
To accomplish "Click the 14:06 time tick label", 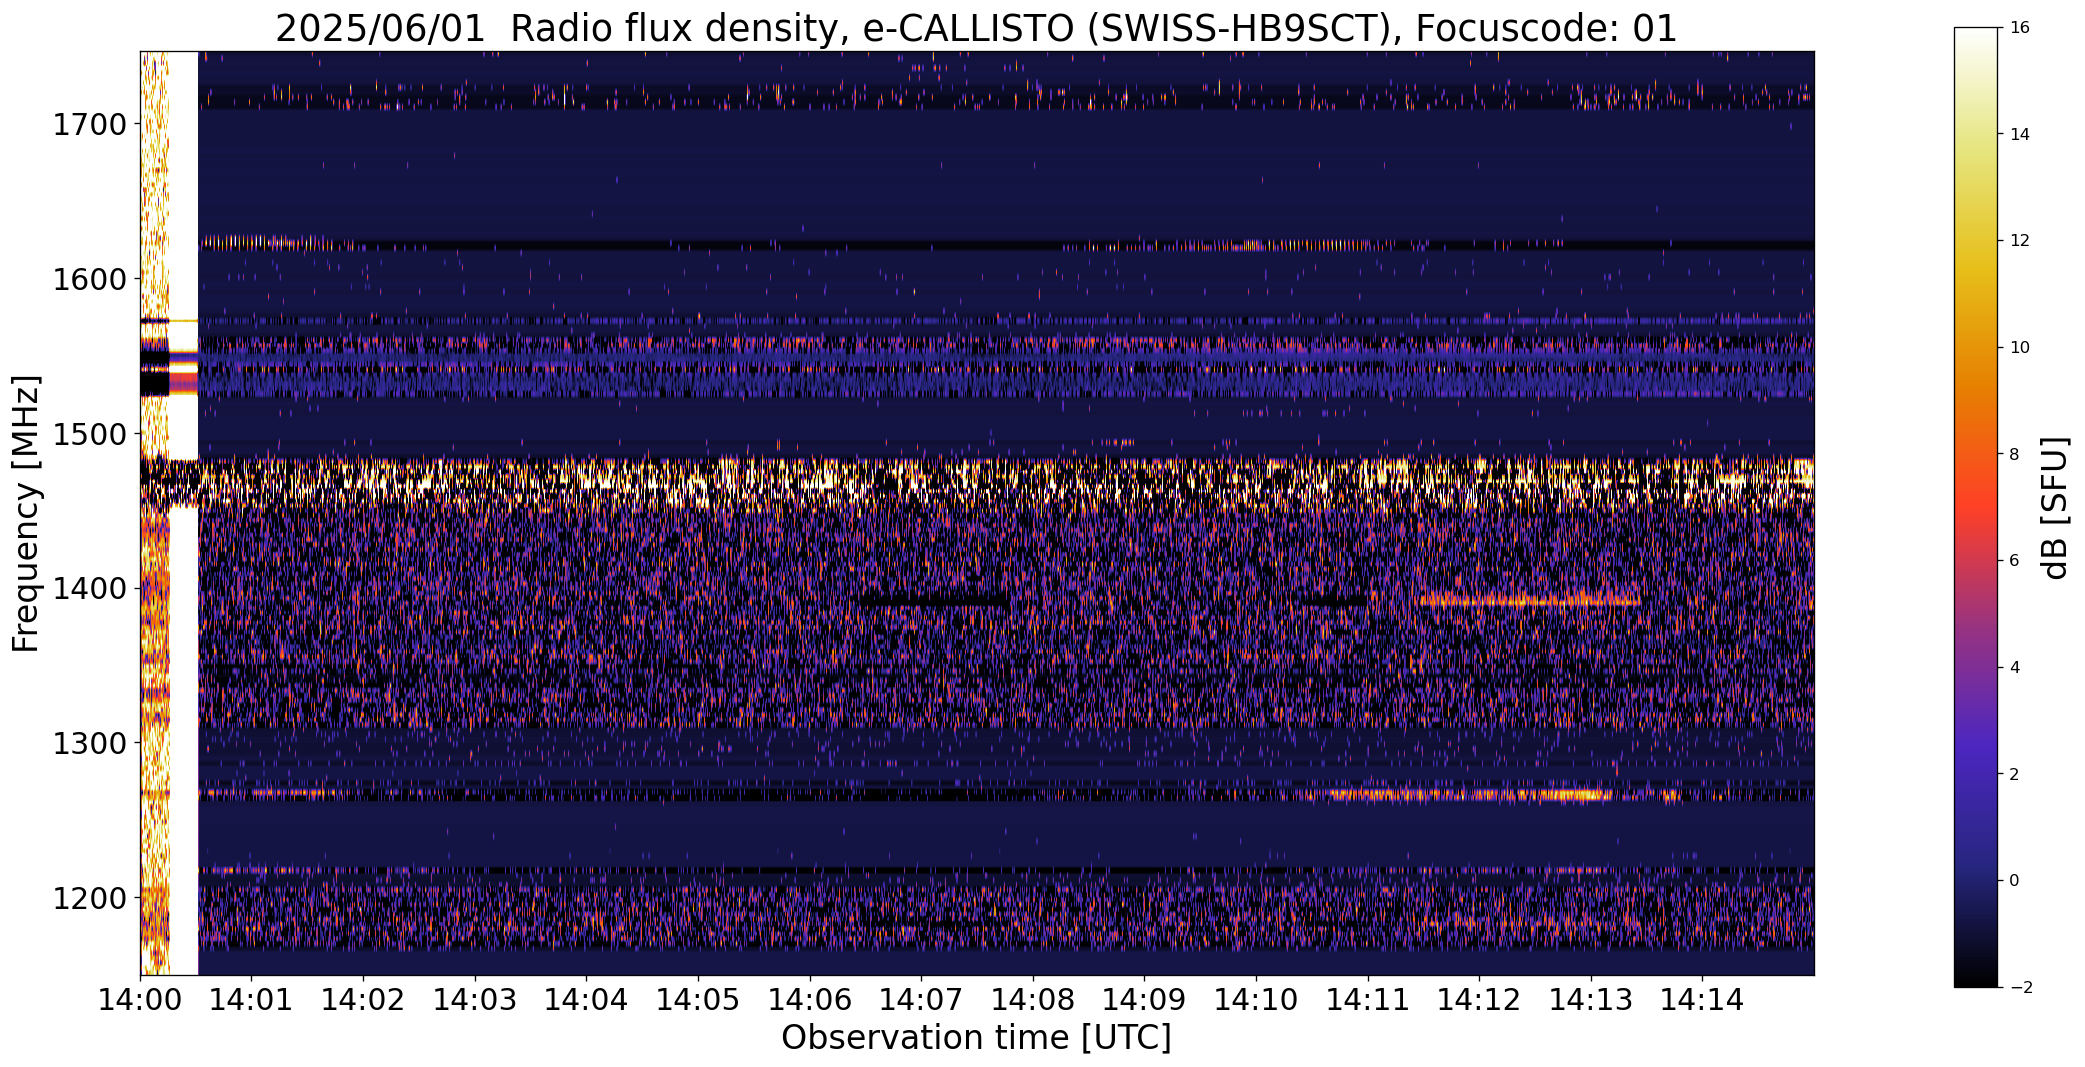I will click(810, 1000).
